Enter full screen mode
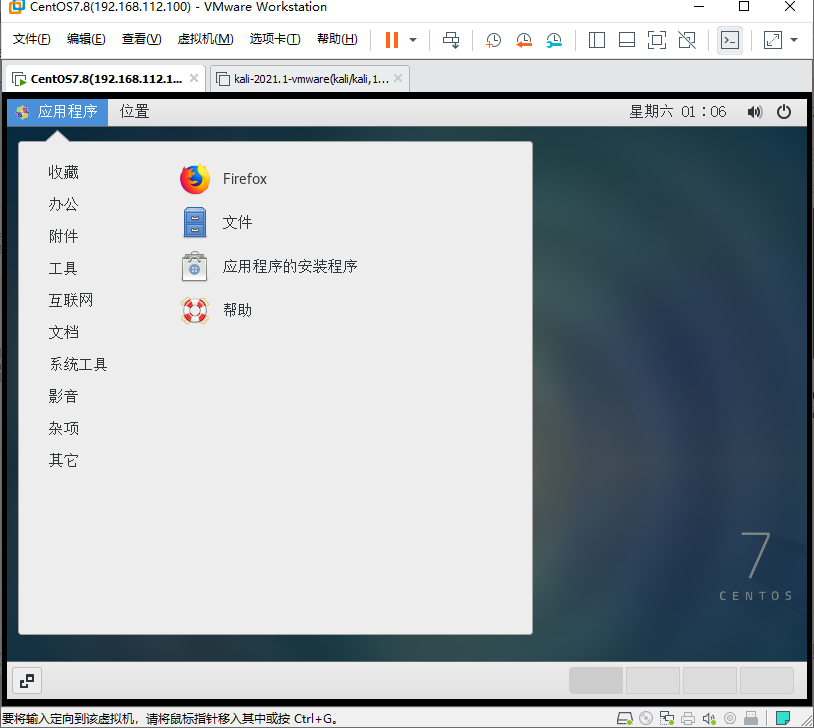 coord(657,40)
